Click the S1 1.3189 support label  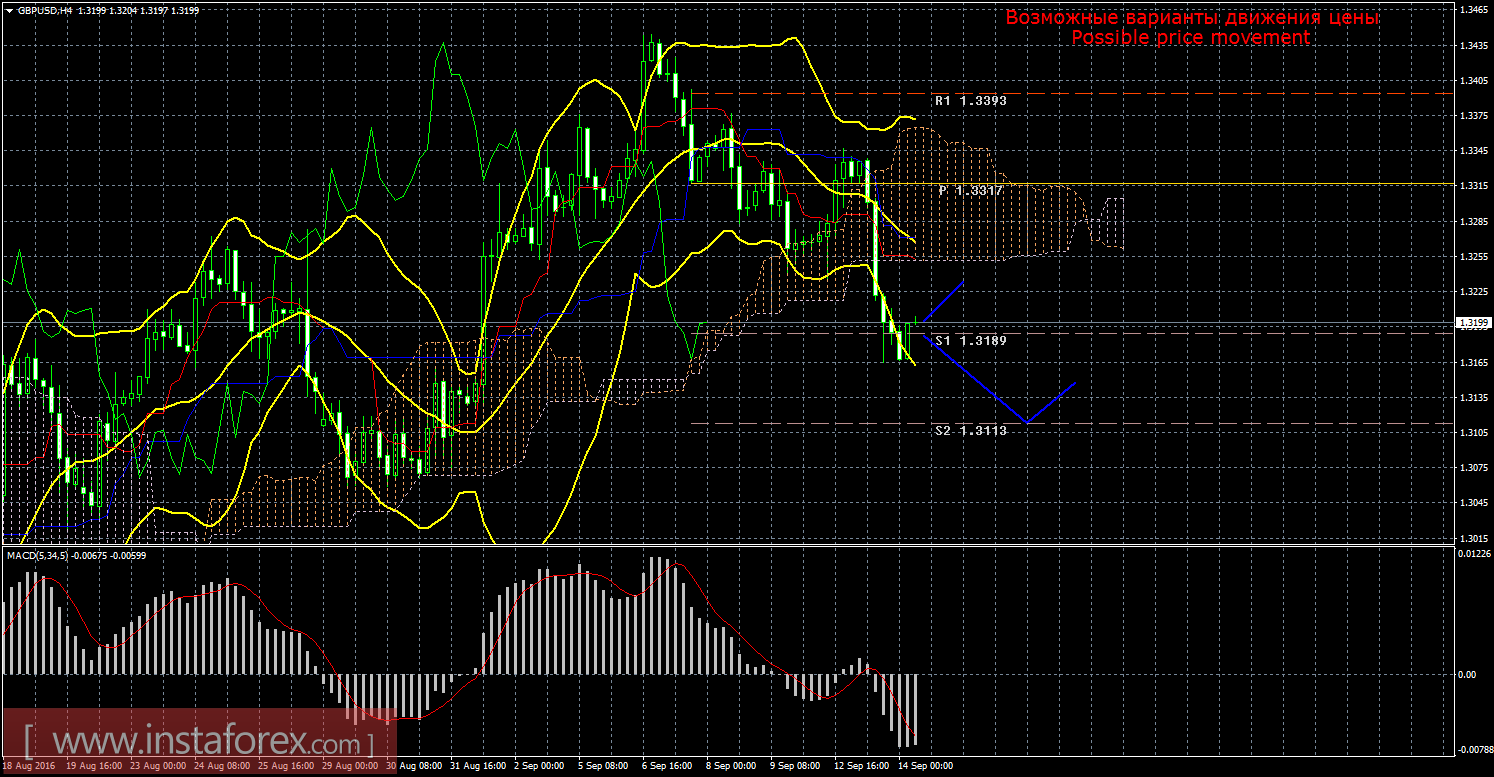click(970, 341)
